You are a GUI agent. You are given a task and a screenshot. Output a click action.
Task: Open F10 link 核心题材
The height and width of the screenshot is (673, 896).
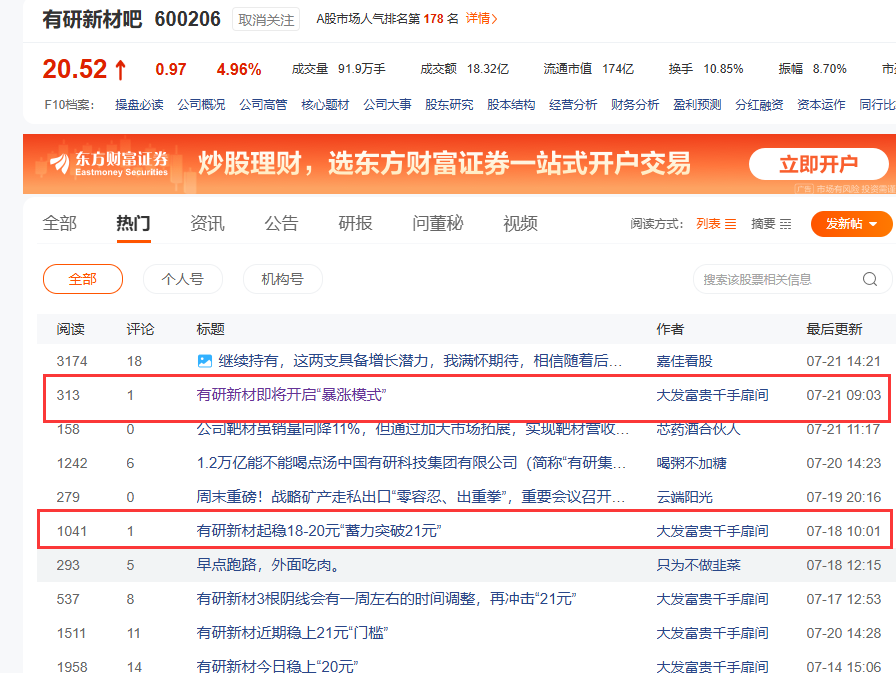tap(325, 105)
